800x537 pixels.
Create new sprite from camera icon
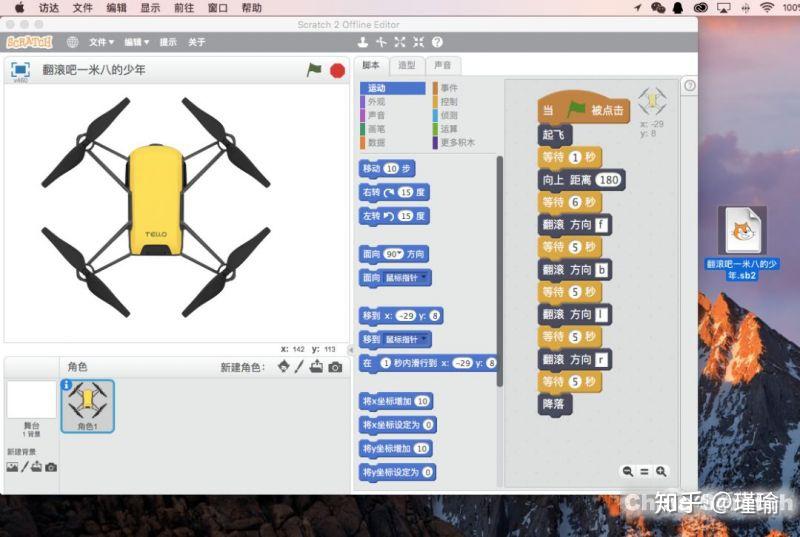[335, 367]
